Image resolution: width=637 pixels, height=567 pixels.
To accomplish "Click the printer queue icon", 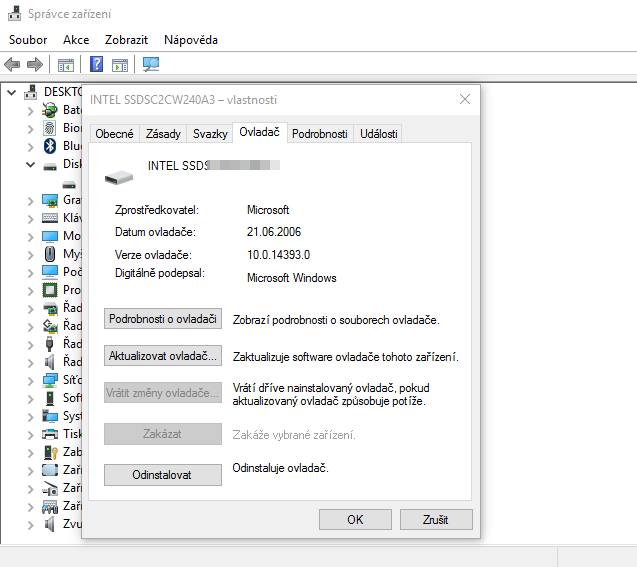I will (x=50, y=434).
